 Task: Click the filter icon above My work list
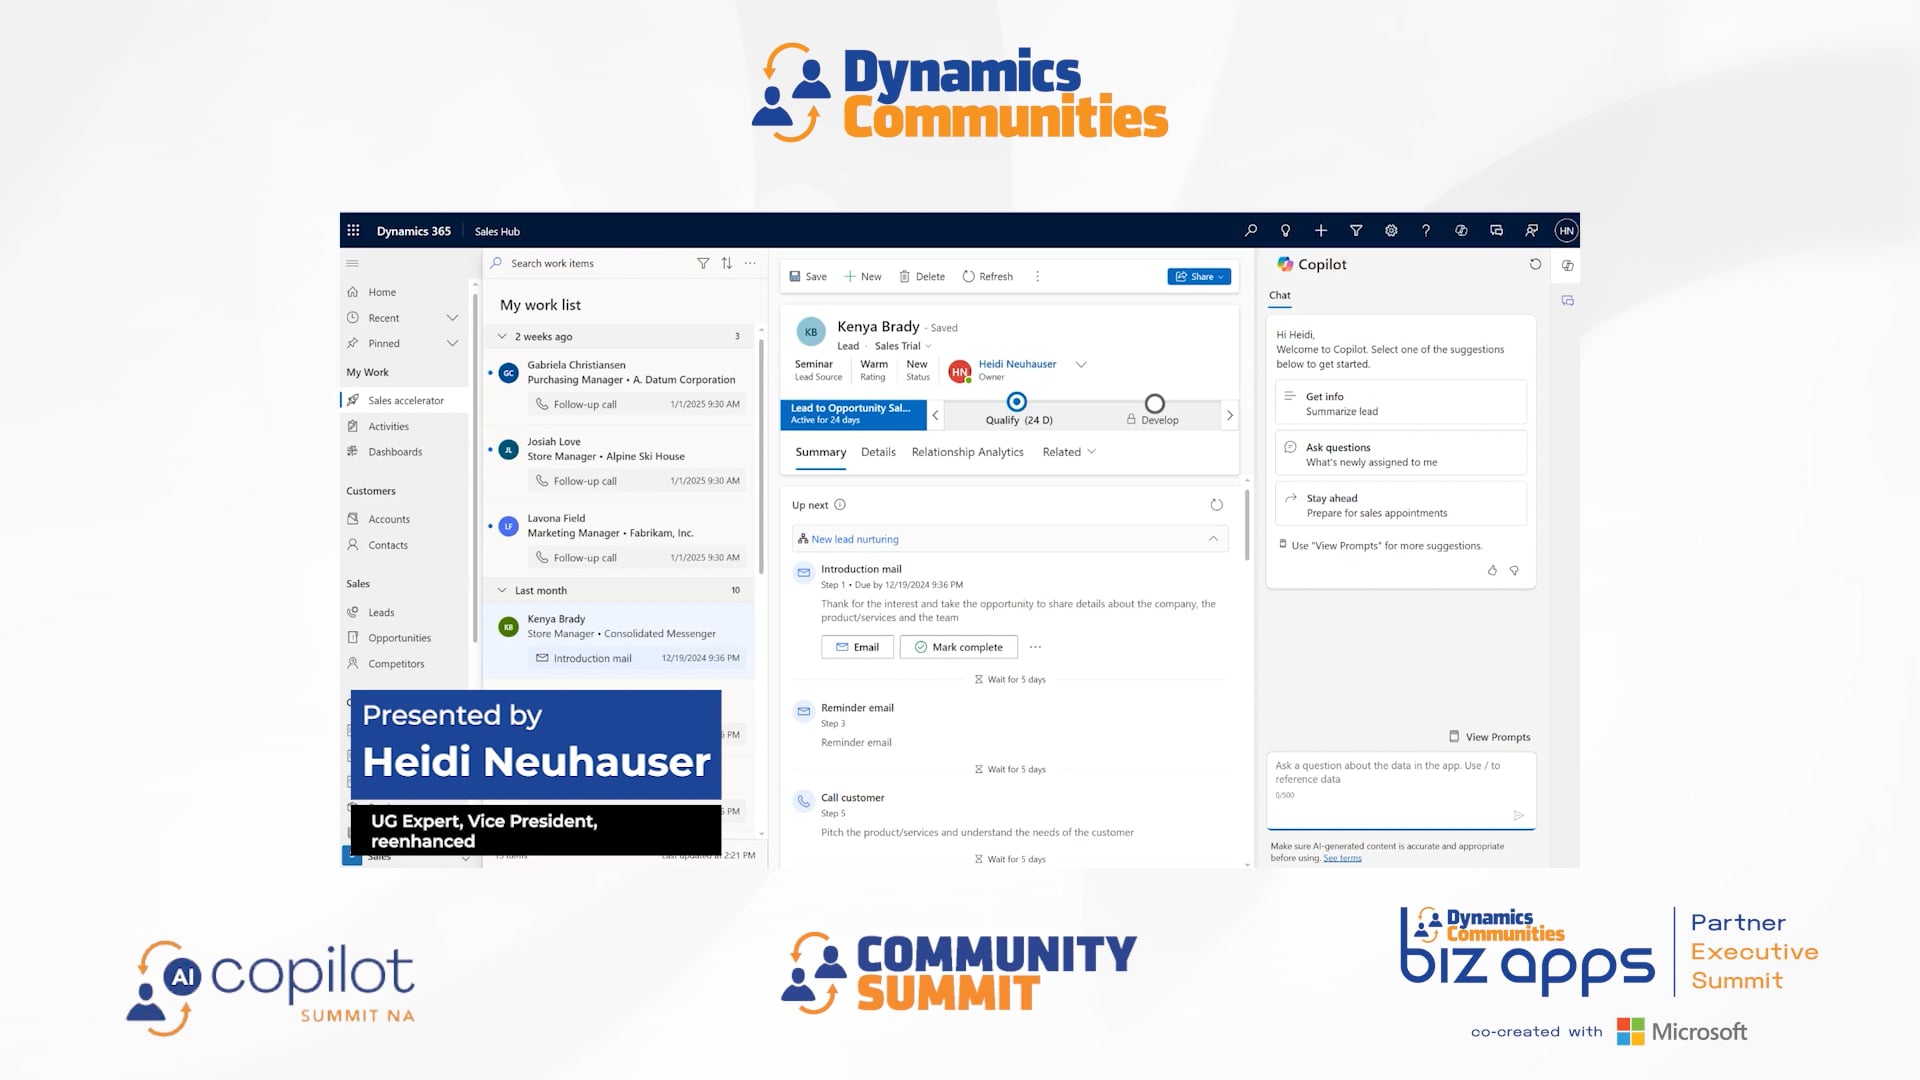point(703,263)
